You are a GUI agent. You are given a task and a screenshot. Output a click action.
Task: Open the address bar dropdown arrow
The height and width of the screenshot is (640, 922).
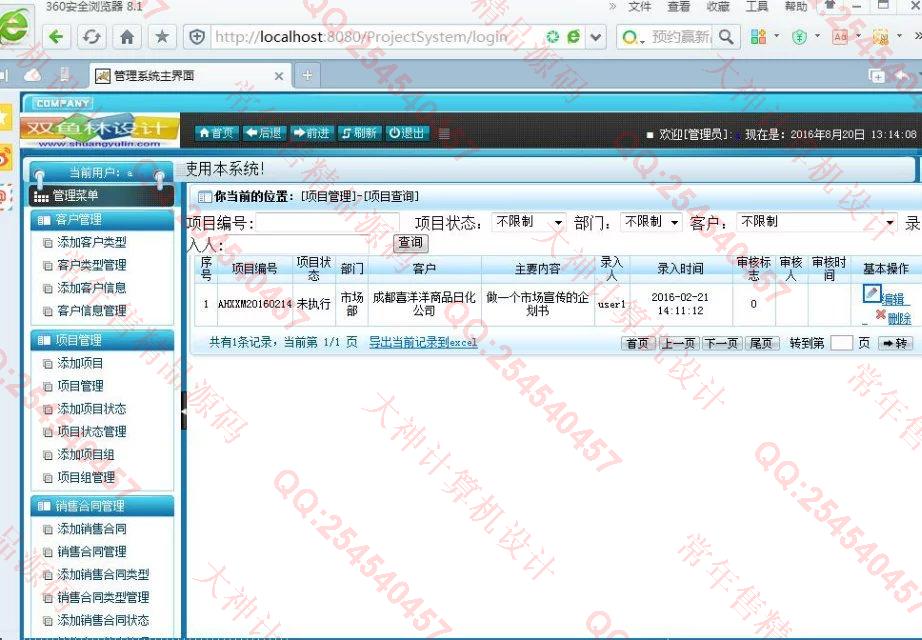[596, 37]
